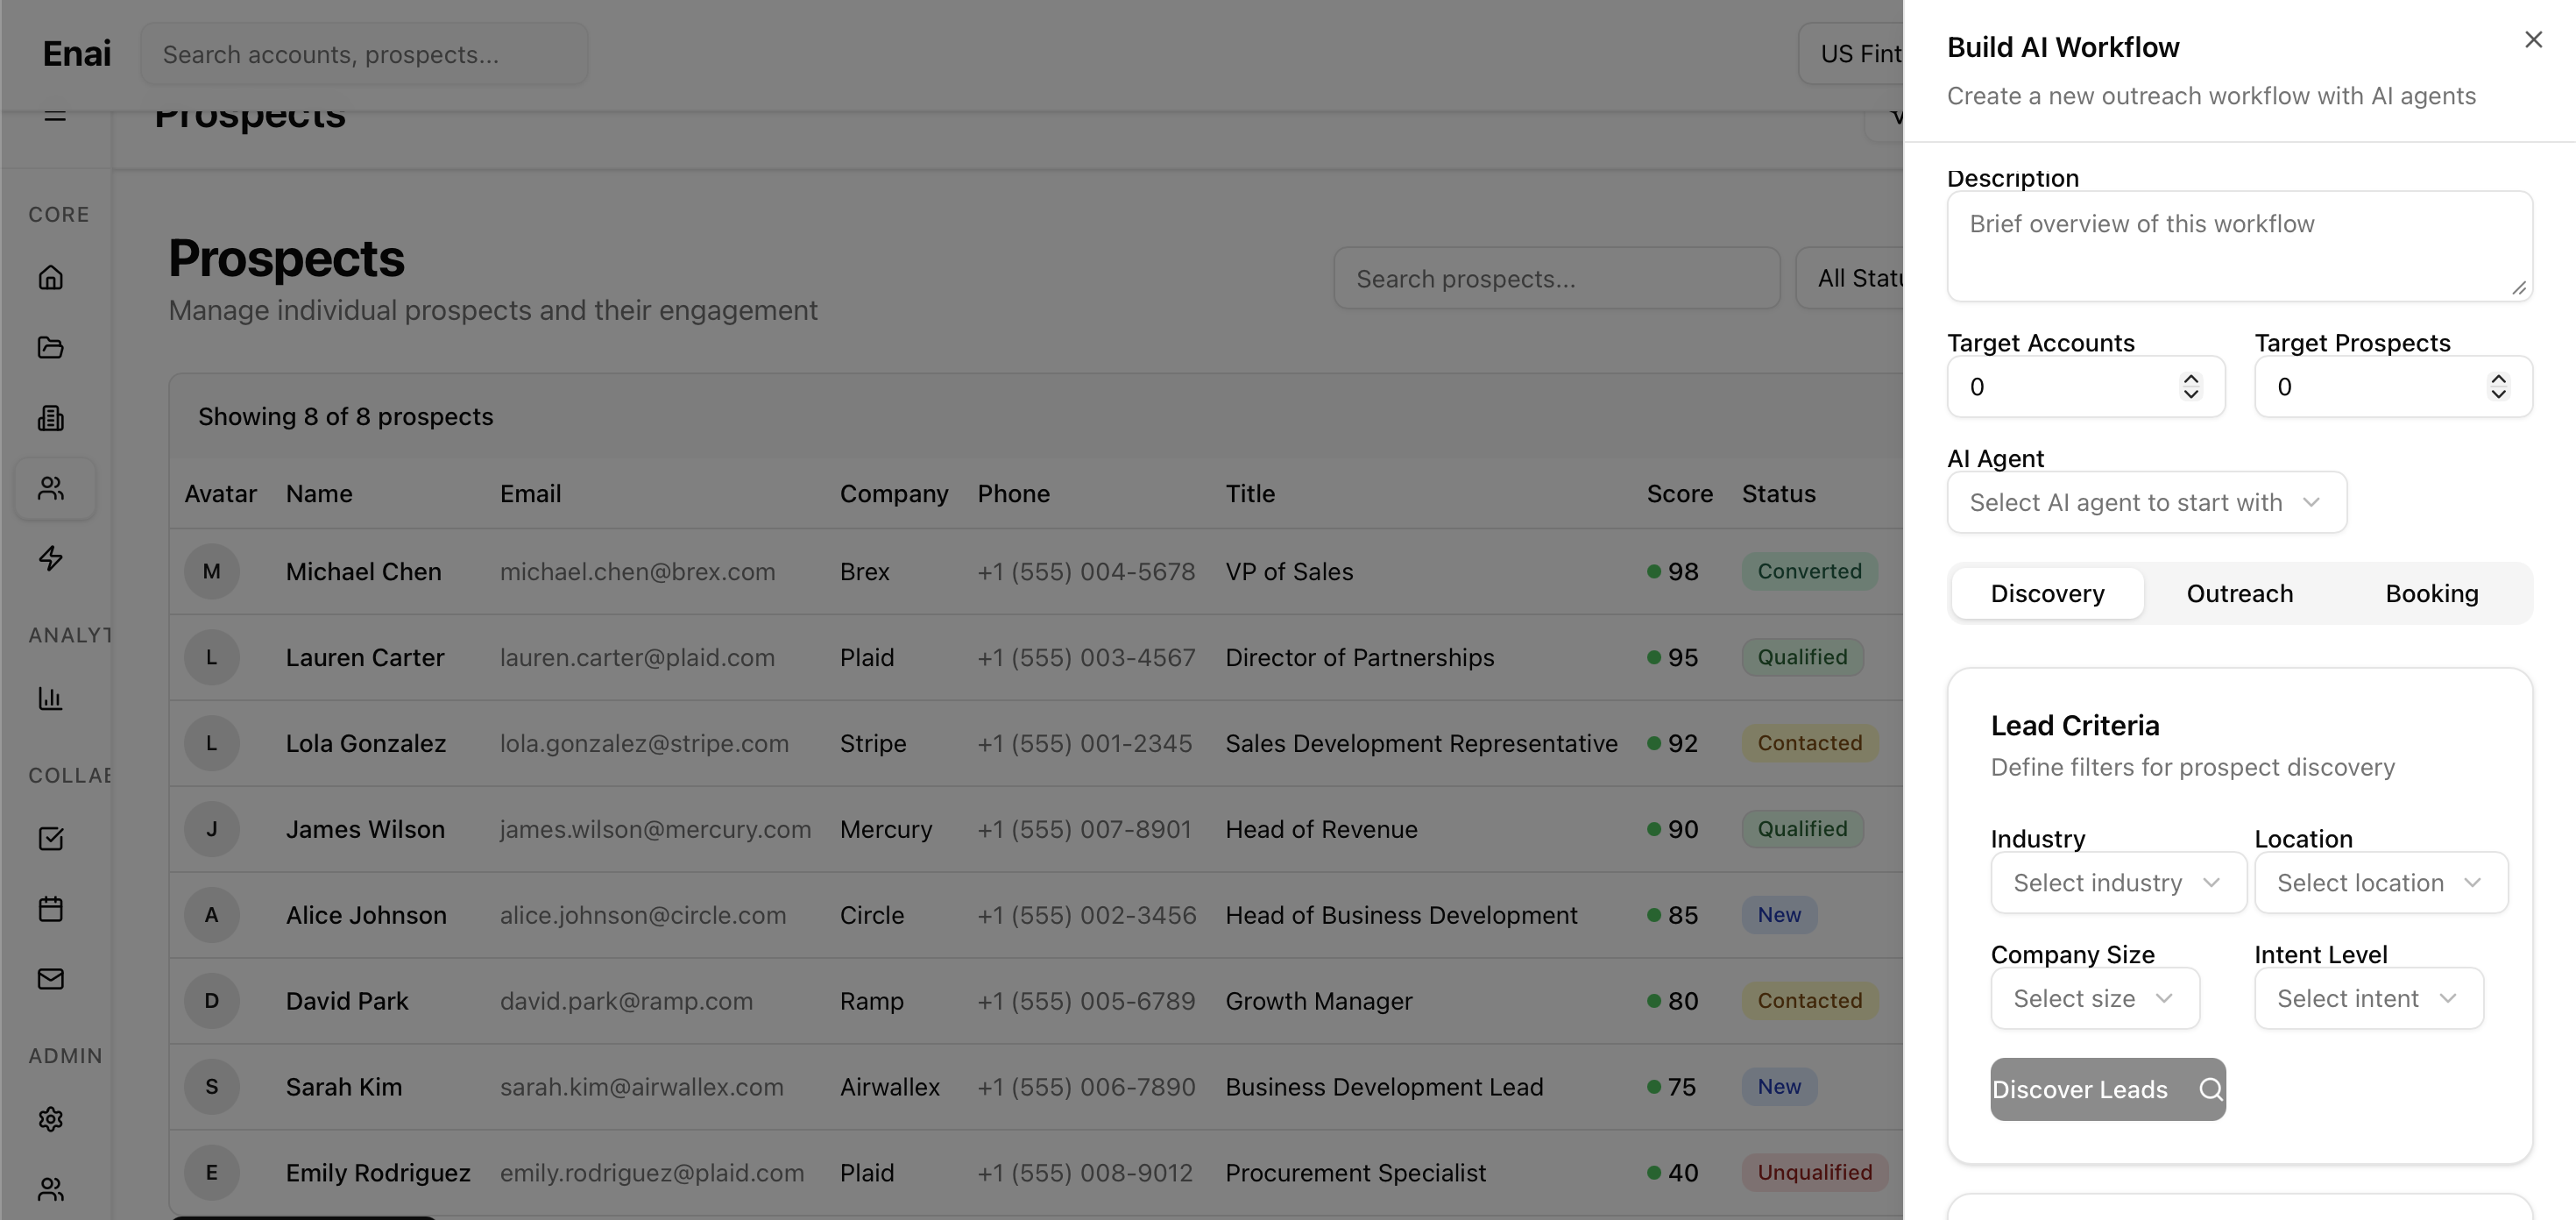Switch to the Booking tab
Viewport: 2576px width, 1220px height.
pos(2431,594)
